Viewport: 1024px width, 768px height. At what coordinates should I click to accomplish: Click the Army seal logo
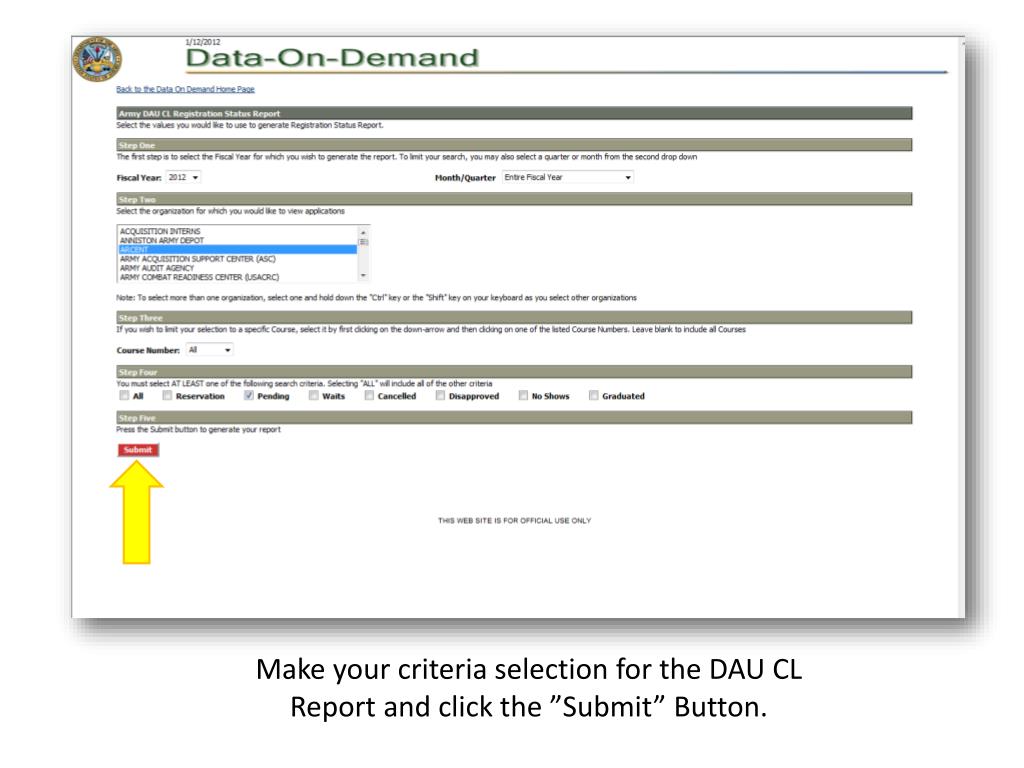point(97,59)
